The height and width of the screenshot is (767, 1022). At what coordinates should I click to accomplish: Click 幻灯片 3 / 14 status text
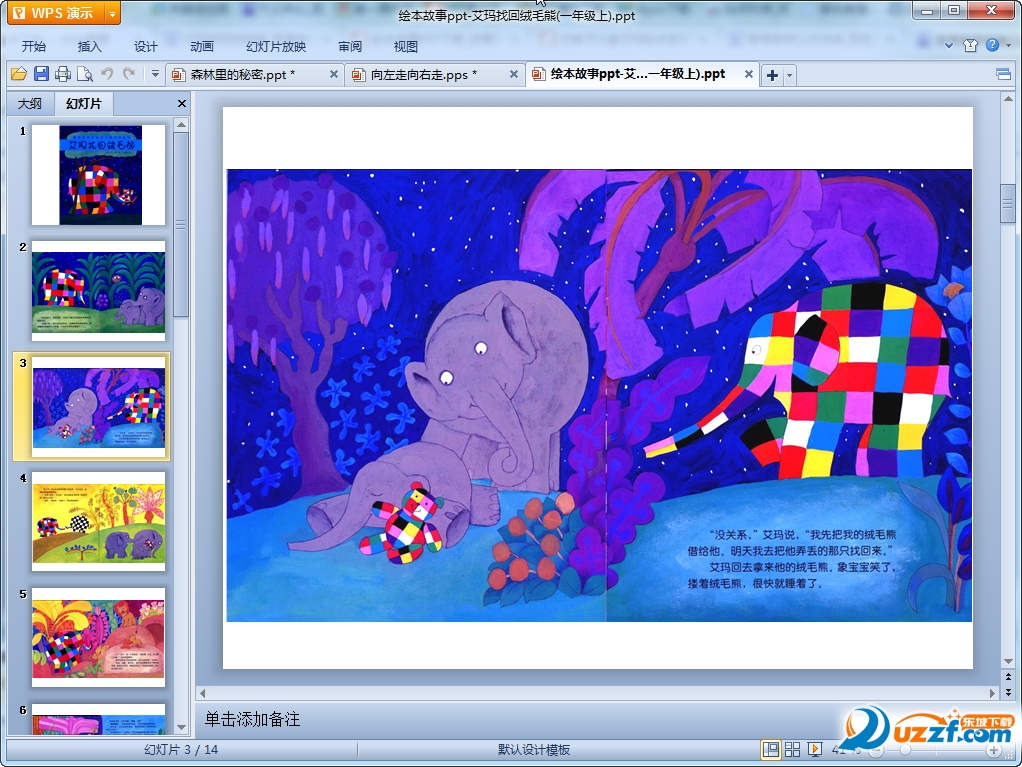click(x=181, y=750)
